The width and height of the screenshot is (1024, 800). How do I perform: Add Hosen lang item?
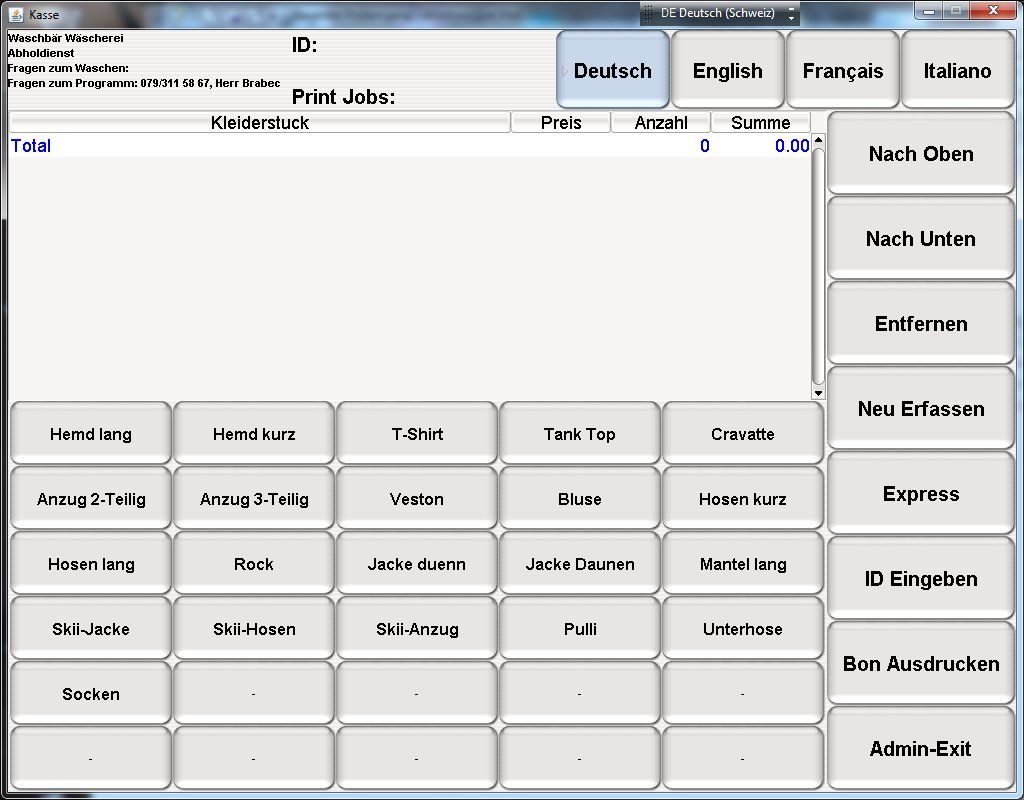(x=91, y=564)
